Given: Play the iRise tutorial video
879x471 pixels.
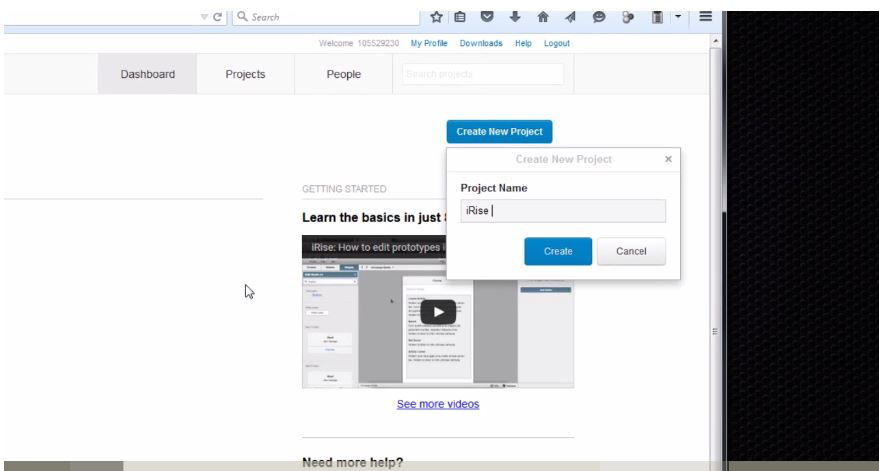Looking at the screenshot, I should (x=438, y=312).
